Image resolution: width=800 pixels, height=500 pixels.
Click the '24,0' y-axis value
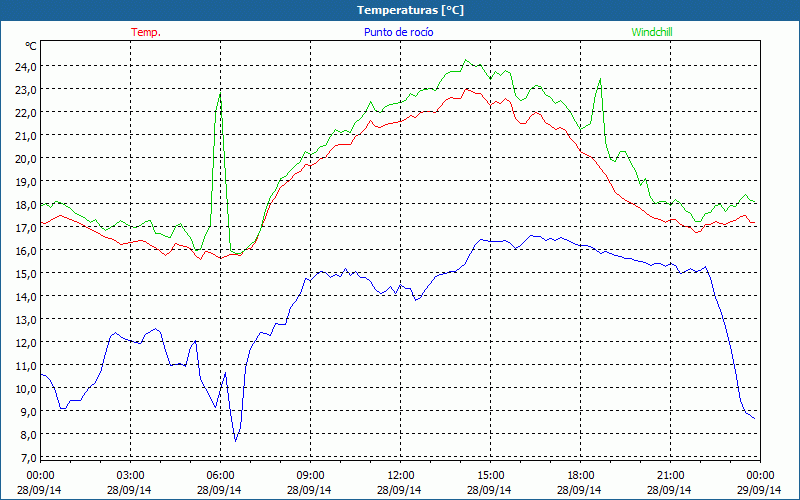(26, 66)
